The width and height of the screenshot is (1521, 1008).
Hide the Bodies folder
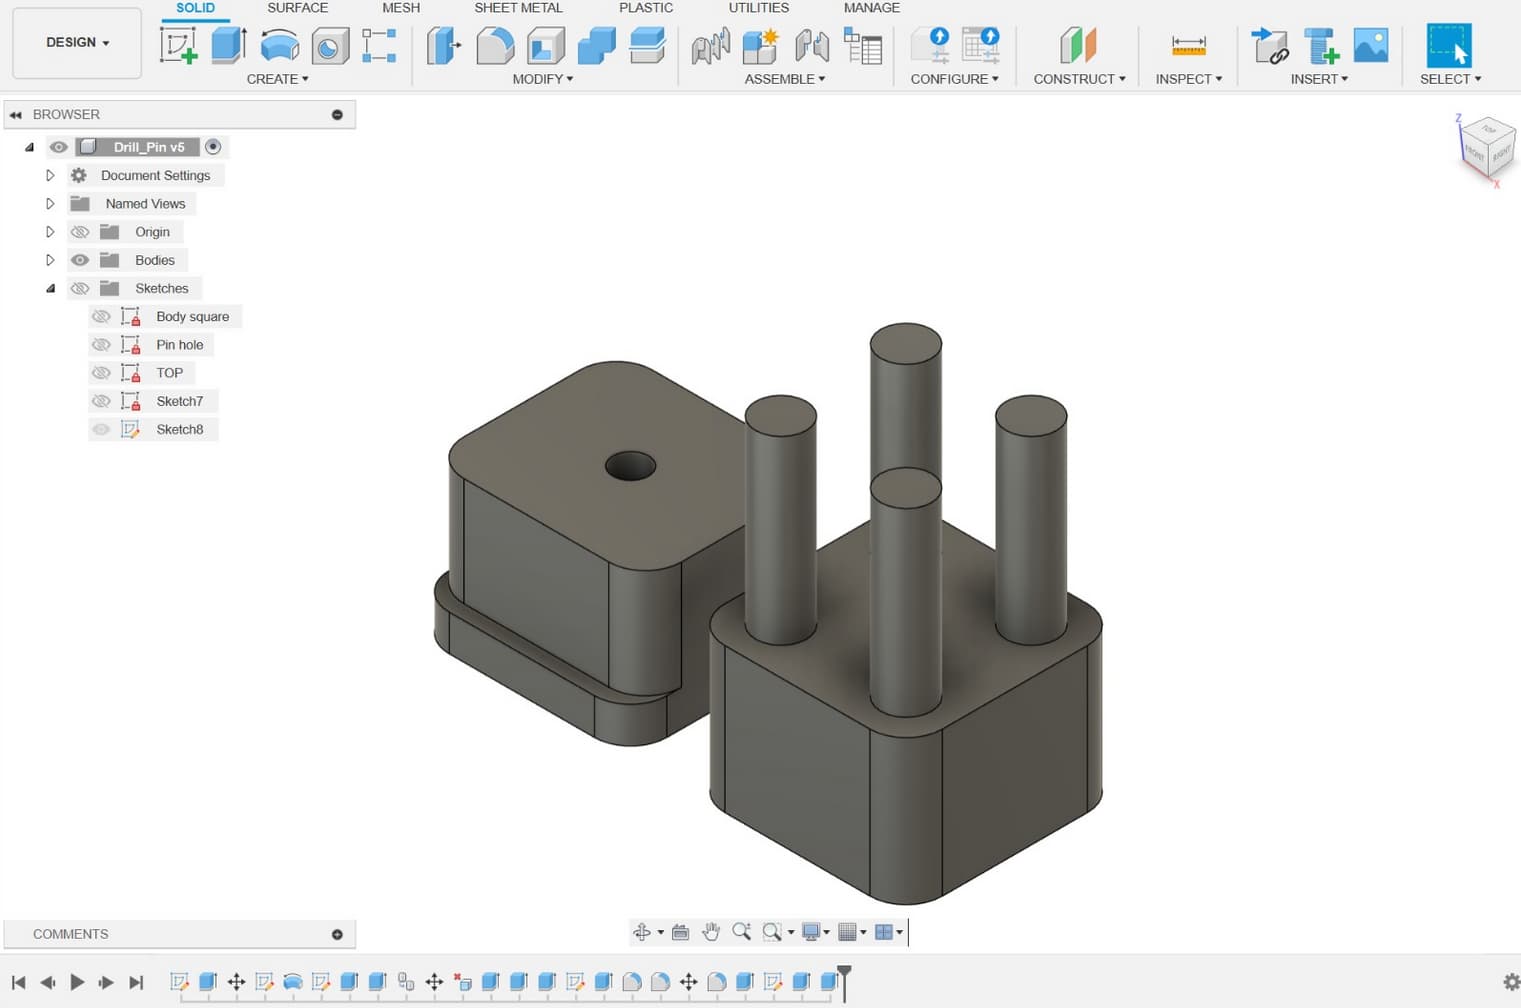80,260
